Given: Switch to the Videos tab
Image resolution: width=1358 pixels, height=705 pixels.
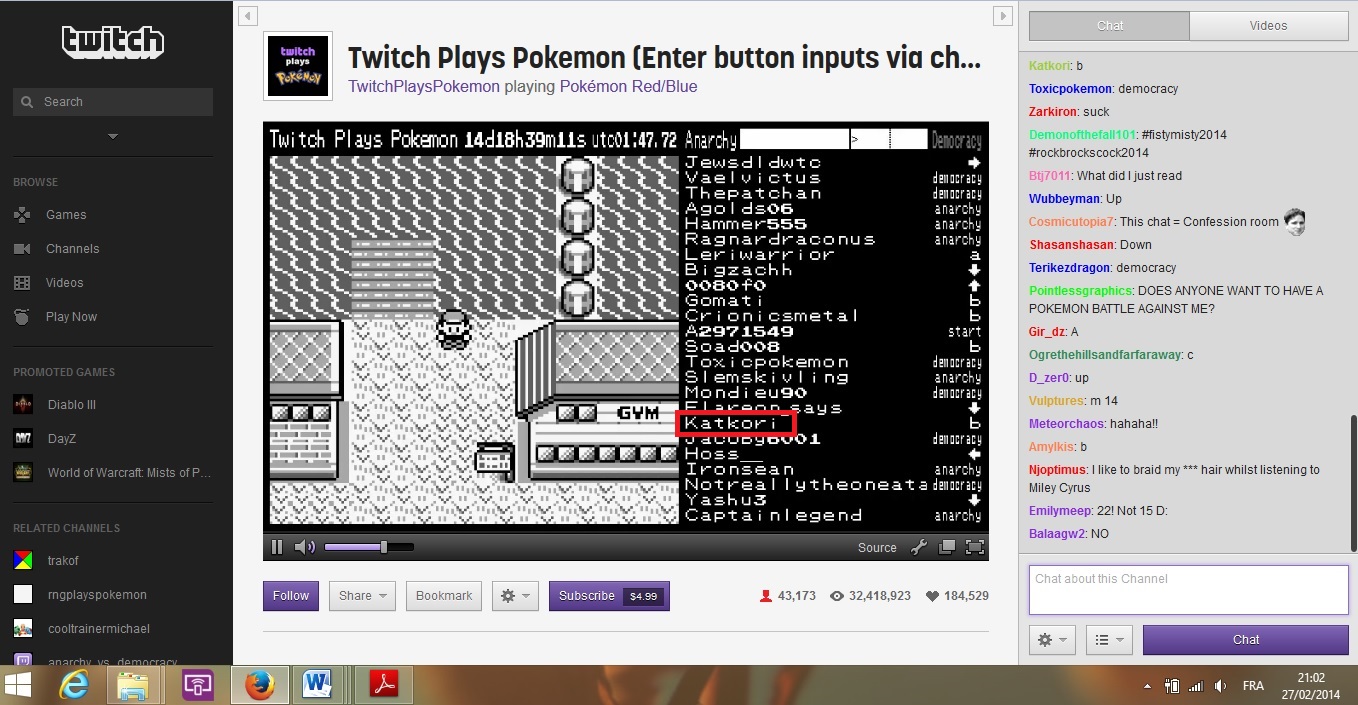Looking at the screenshot, I should click(1268, 26).
